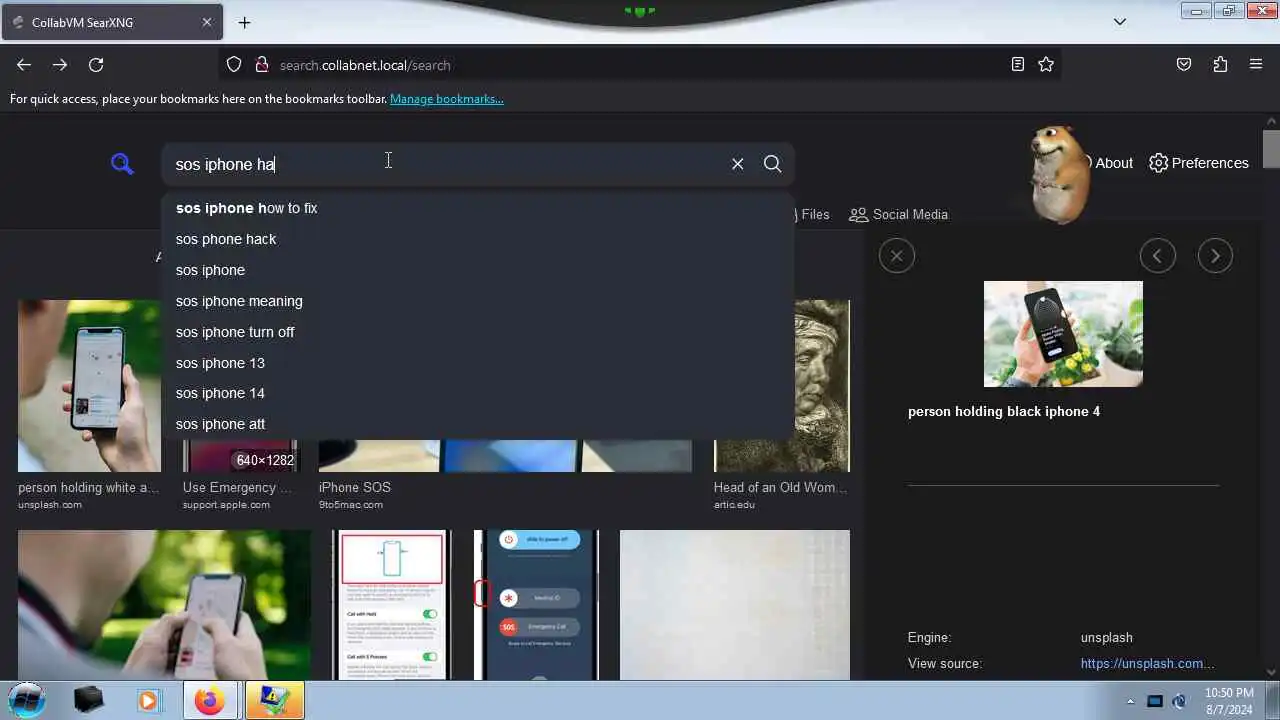Open tracking protection shield icon
This screenshot has width=1280, height=720.
coord(234,65)
